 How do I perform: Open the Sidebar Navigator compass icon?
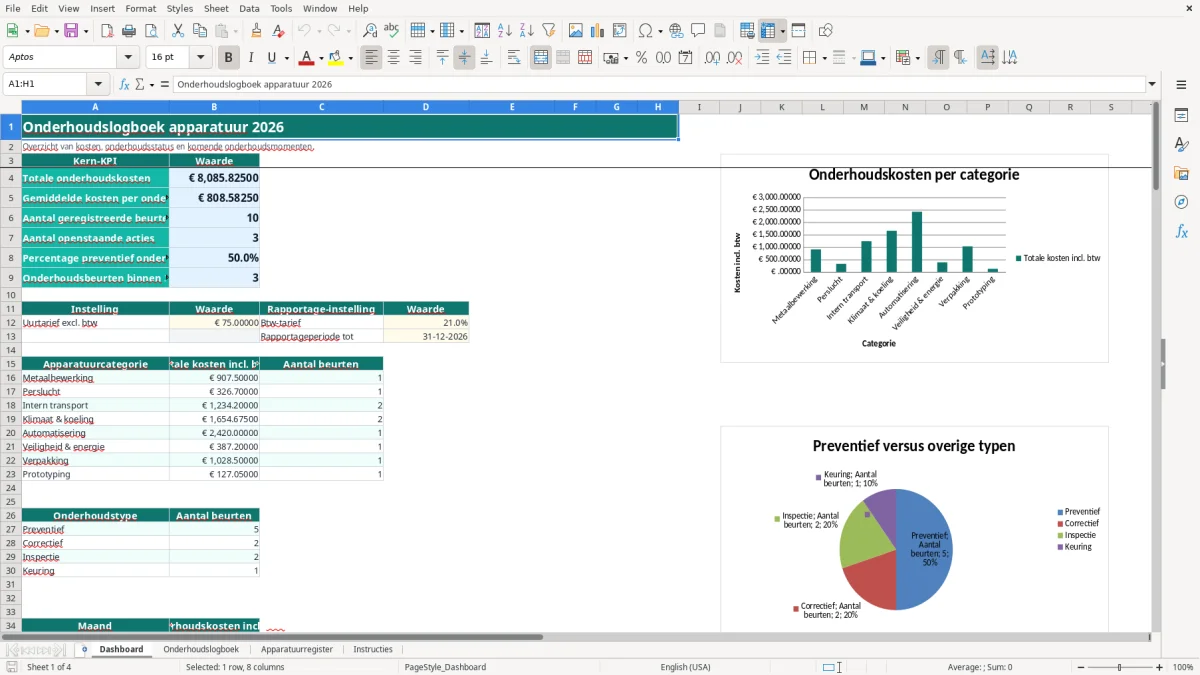pyautogui.click(x=1181, y=202)
